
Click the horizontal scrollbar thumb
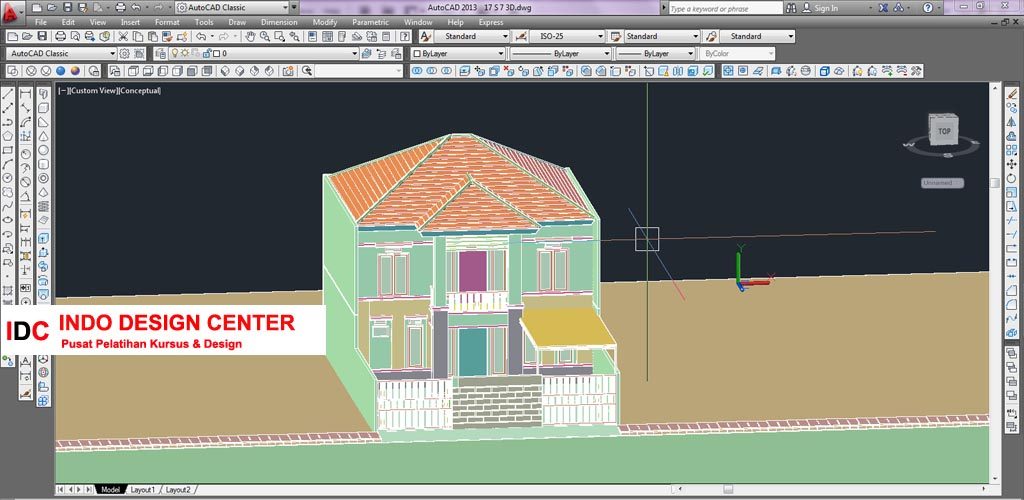[728, 490]
